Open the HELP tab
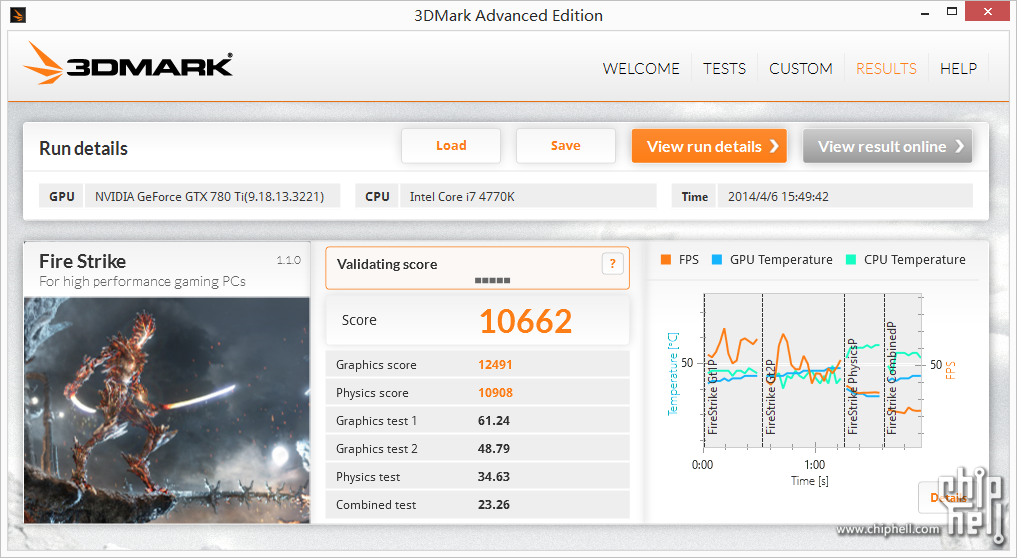 958,69
